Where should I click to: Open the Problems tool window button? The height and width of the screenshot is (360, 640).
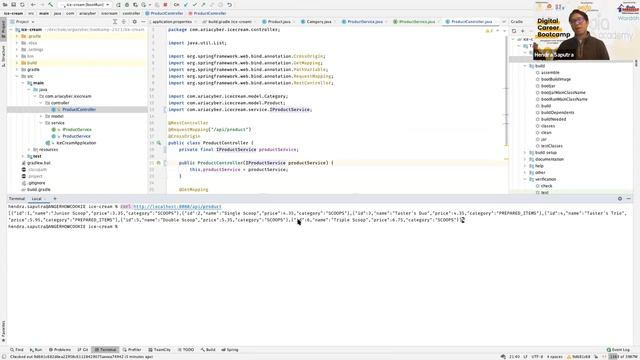60,350
